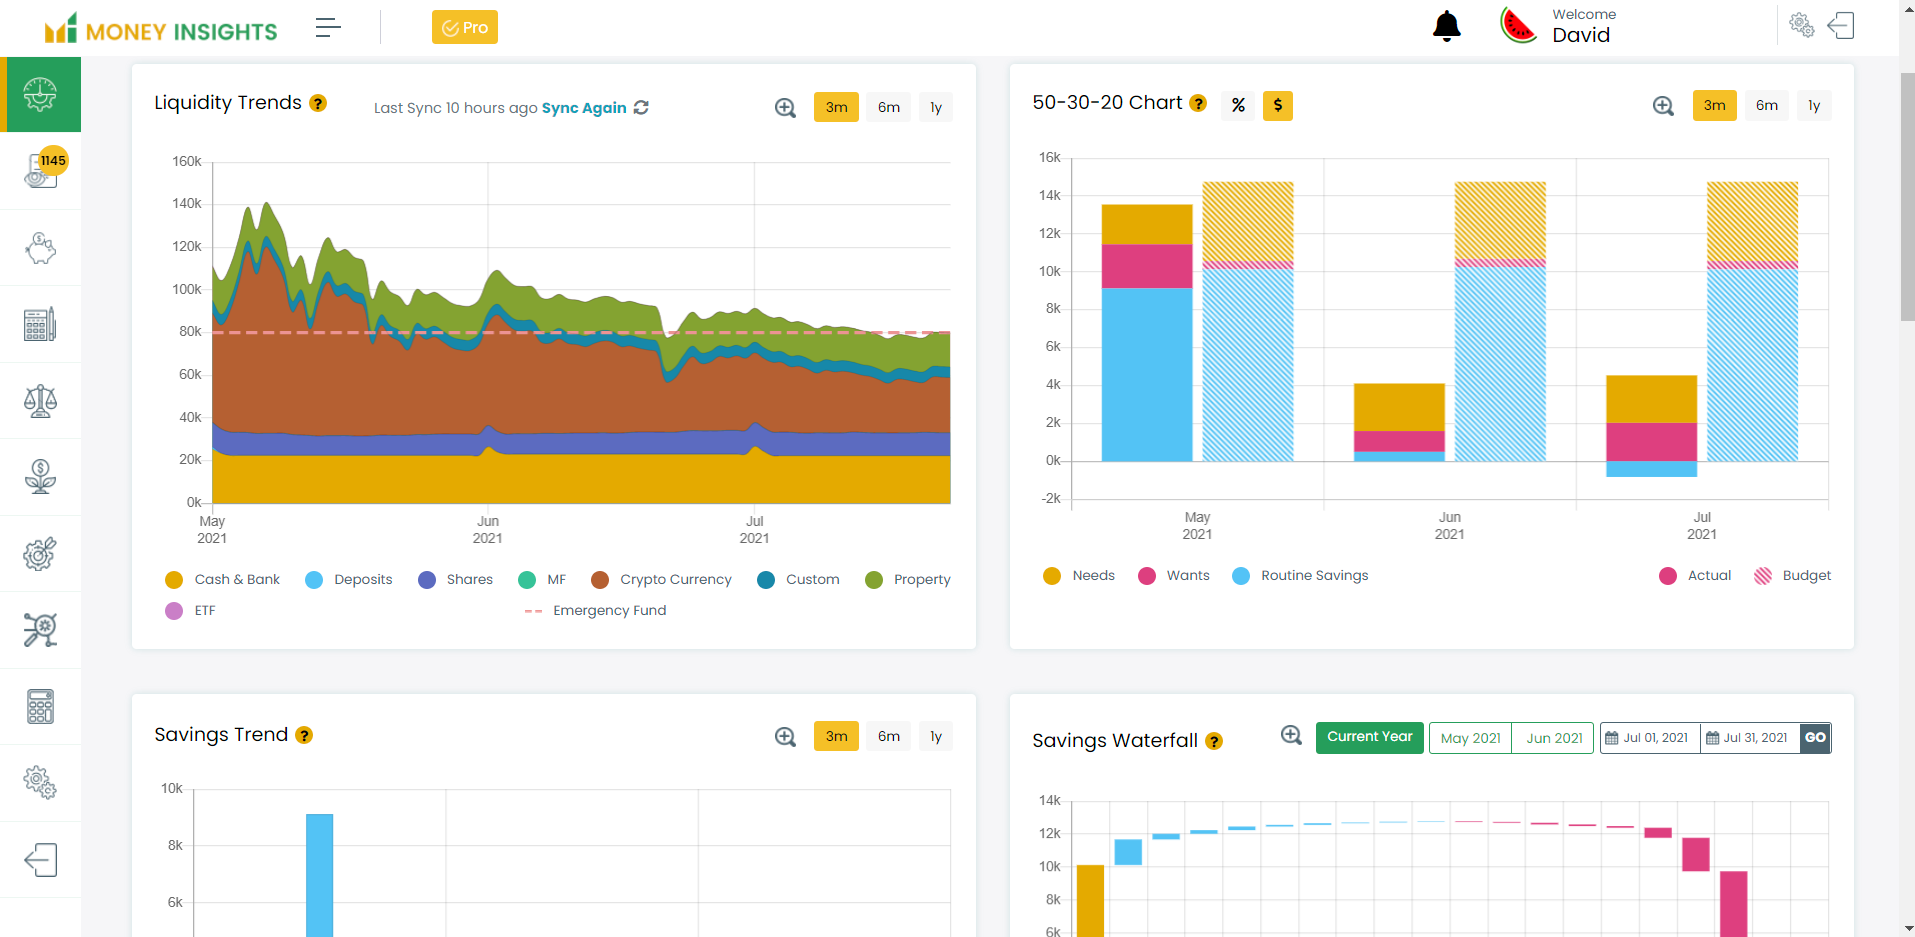Click the Current Year button
Image resolution: width=1915 pixels, height=937 pixels.
(1369, 738)
